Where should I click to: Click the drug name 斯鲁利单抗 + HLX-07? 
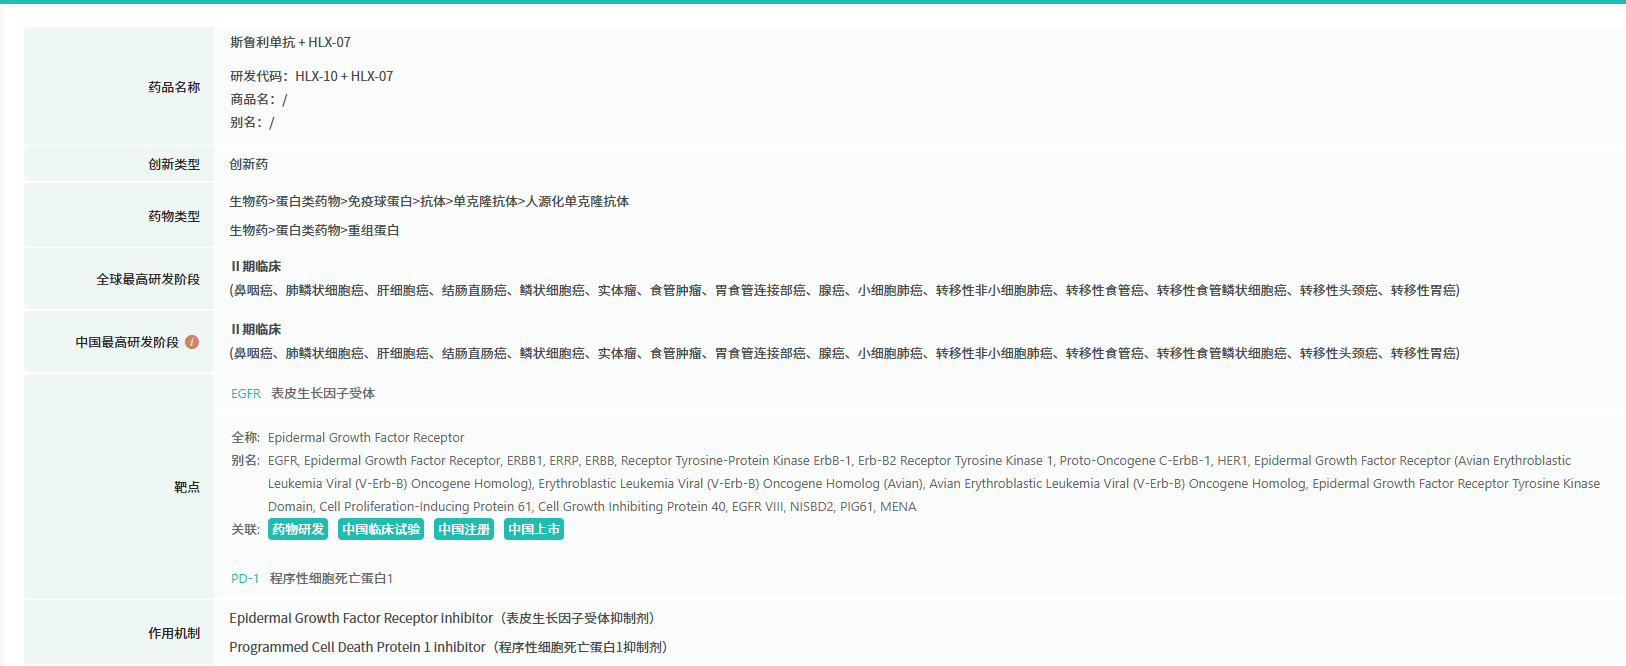(290, 42)
